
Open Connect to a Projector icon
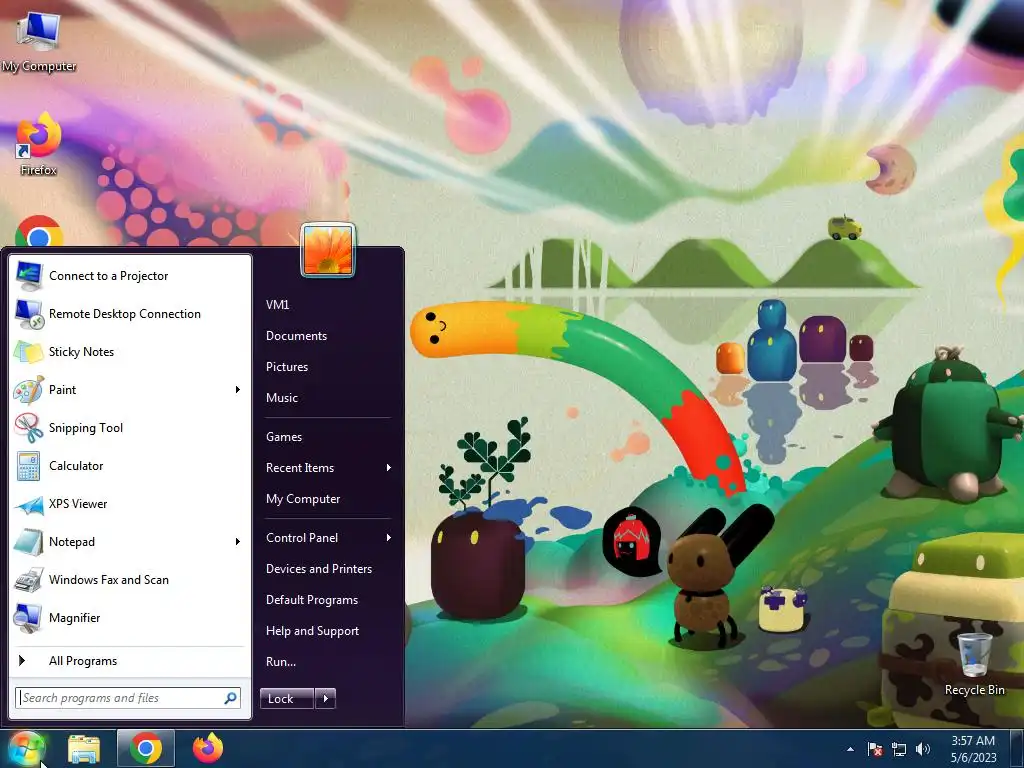[x=29, y=276]
